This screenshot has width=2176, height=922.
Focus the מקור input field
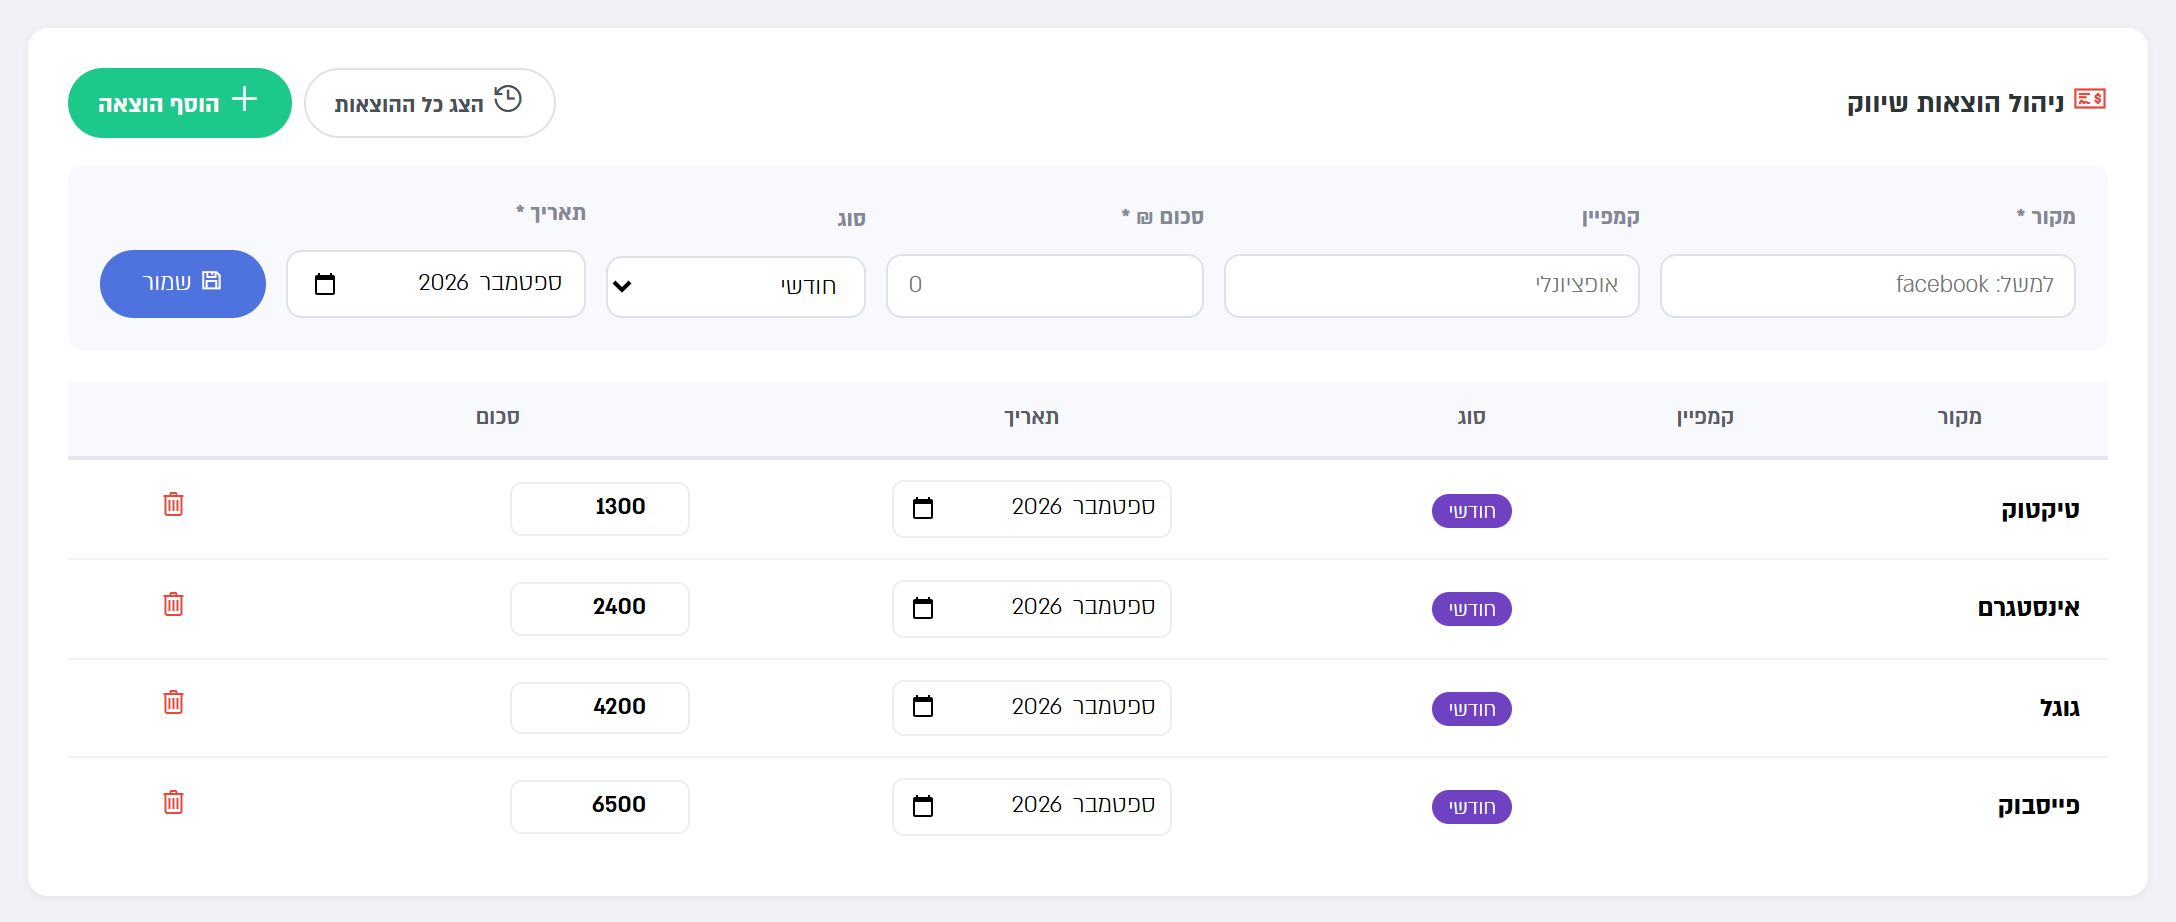(x=1868, y=286)
